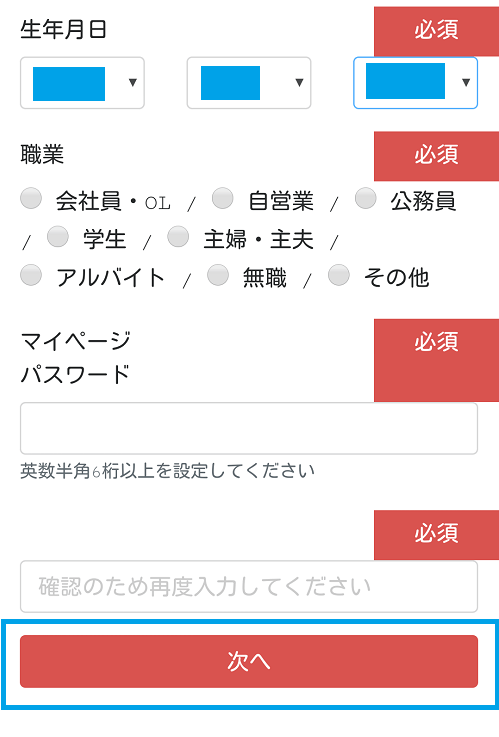Focus the マイページ パスワード input field
The width and height of the screenshot is (499, 737).
coord(249,428)
